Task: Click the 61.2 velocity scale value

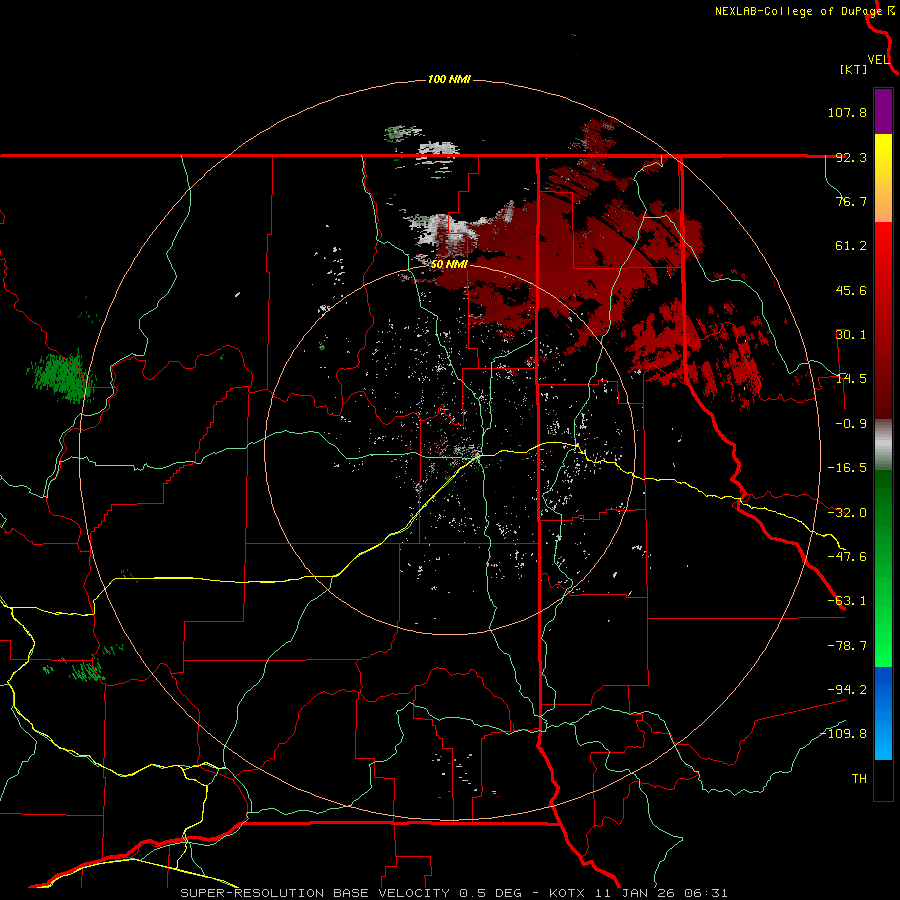Action: click(851, 246)
